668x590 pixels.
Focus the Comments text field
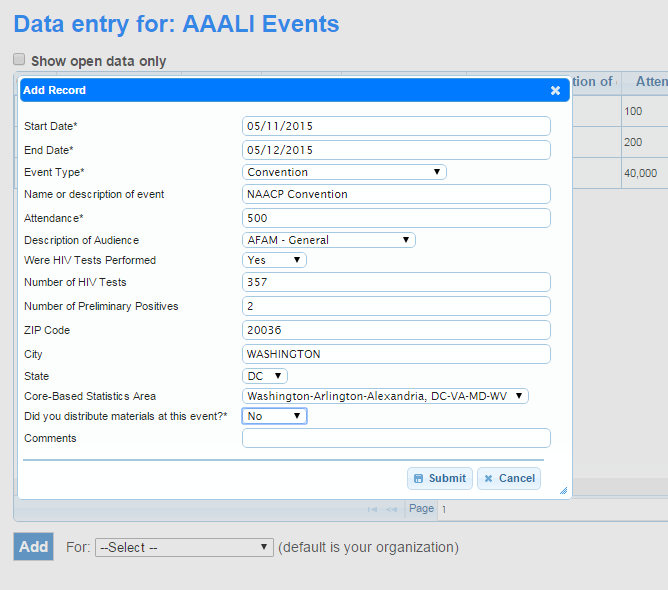pyautogui.click(x=396, y=438)
